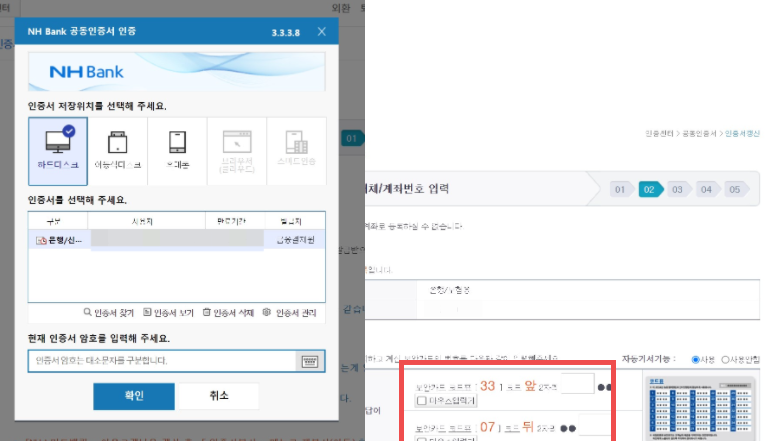The image size is (775, 441).
Task: Click the certificate password input field
Action: [x=162, y=361]
